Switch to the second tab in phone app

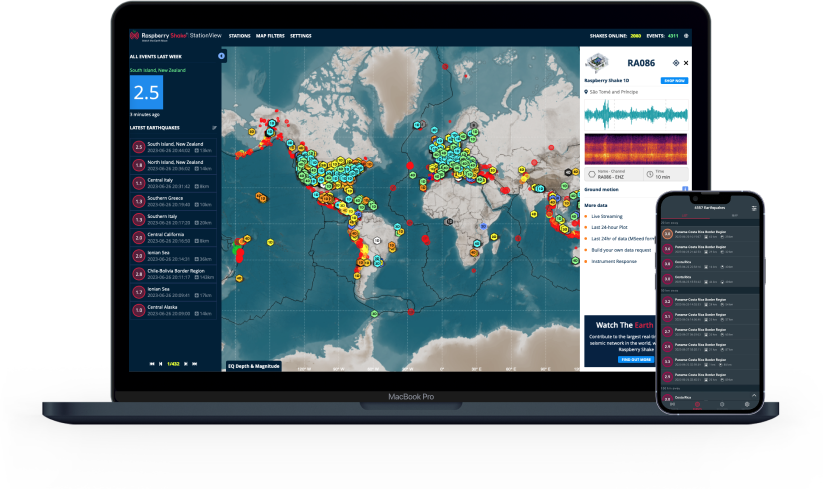point(734,215)
